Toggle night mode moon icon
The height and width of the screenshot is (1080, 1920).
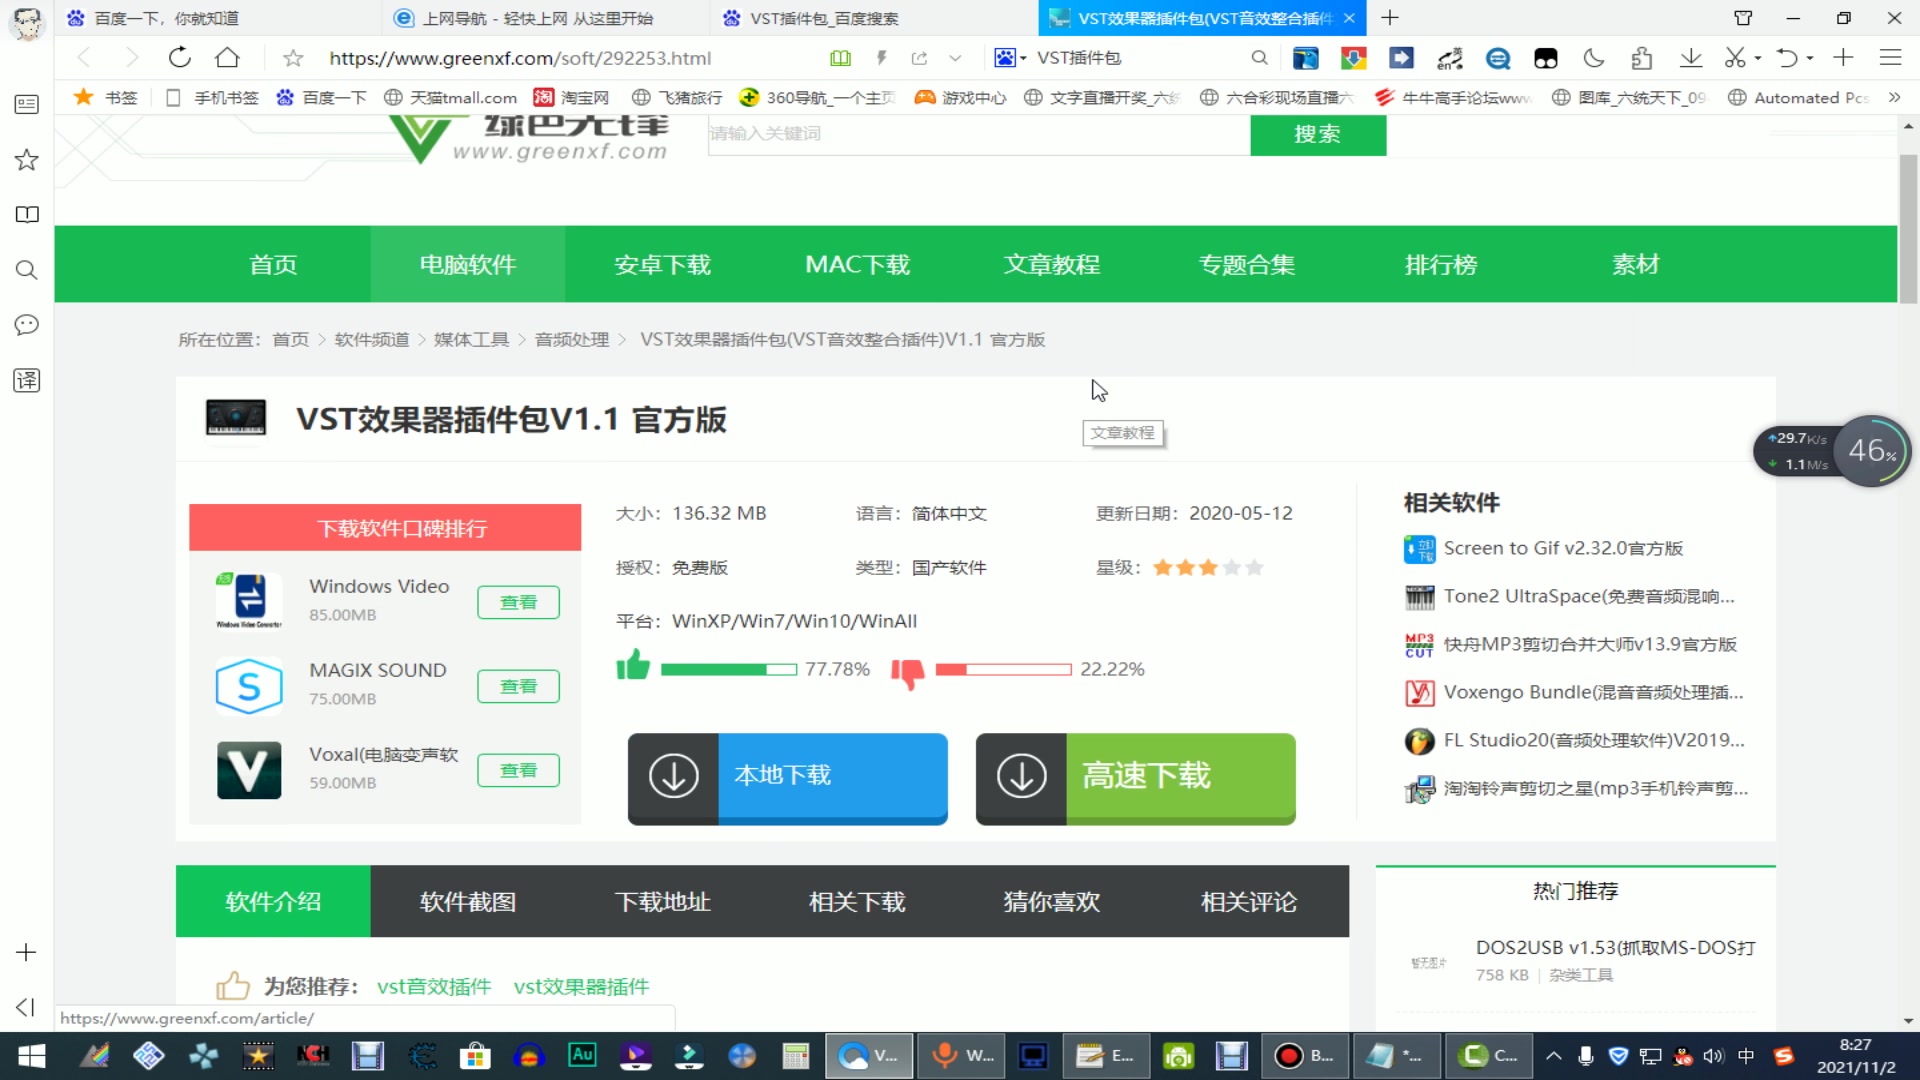[1594, 58]
